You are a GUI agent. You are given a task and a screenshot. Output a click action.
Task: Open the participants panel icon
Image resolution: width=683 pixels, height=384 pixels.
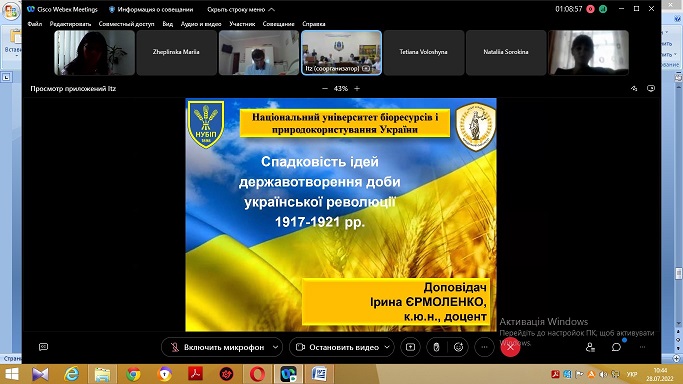590,347
